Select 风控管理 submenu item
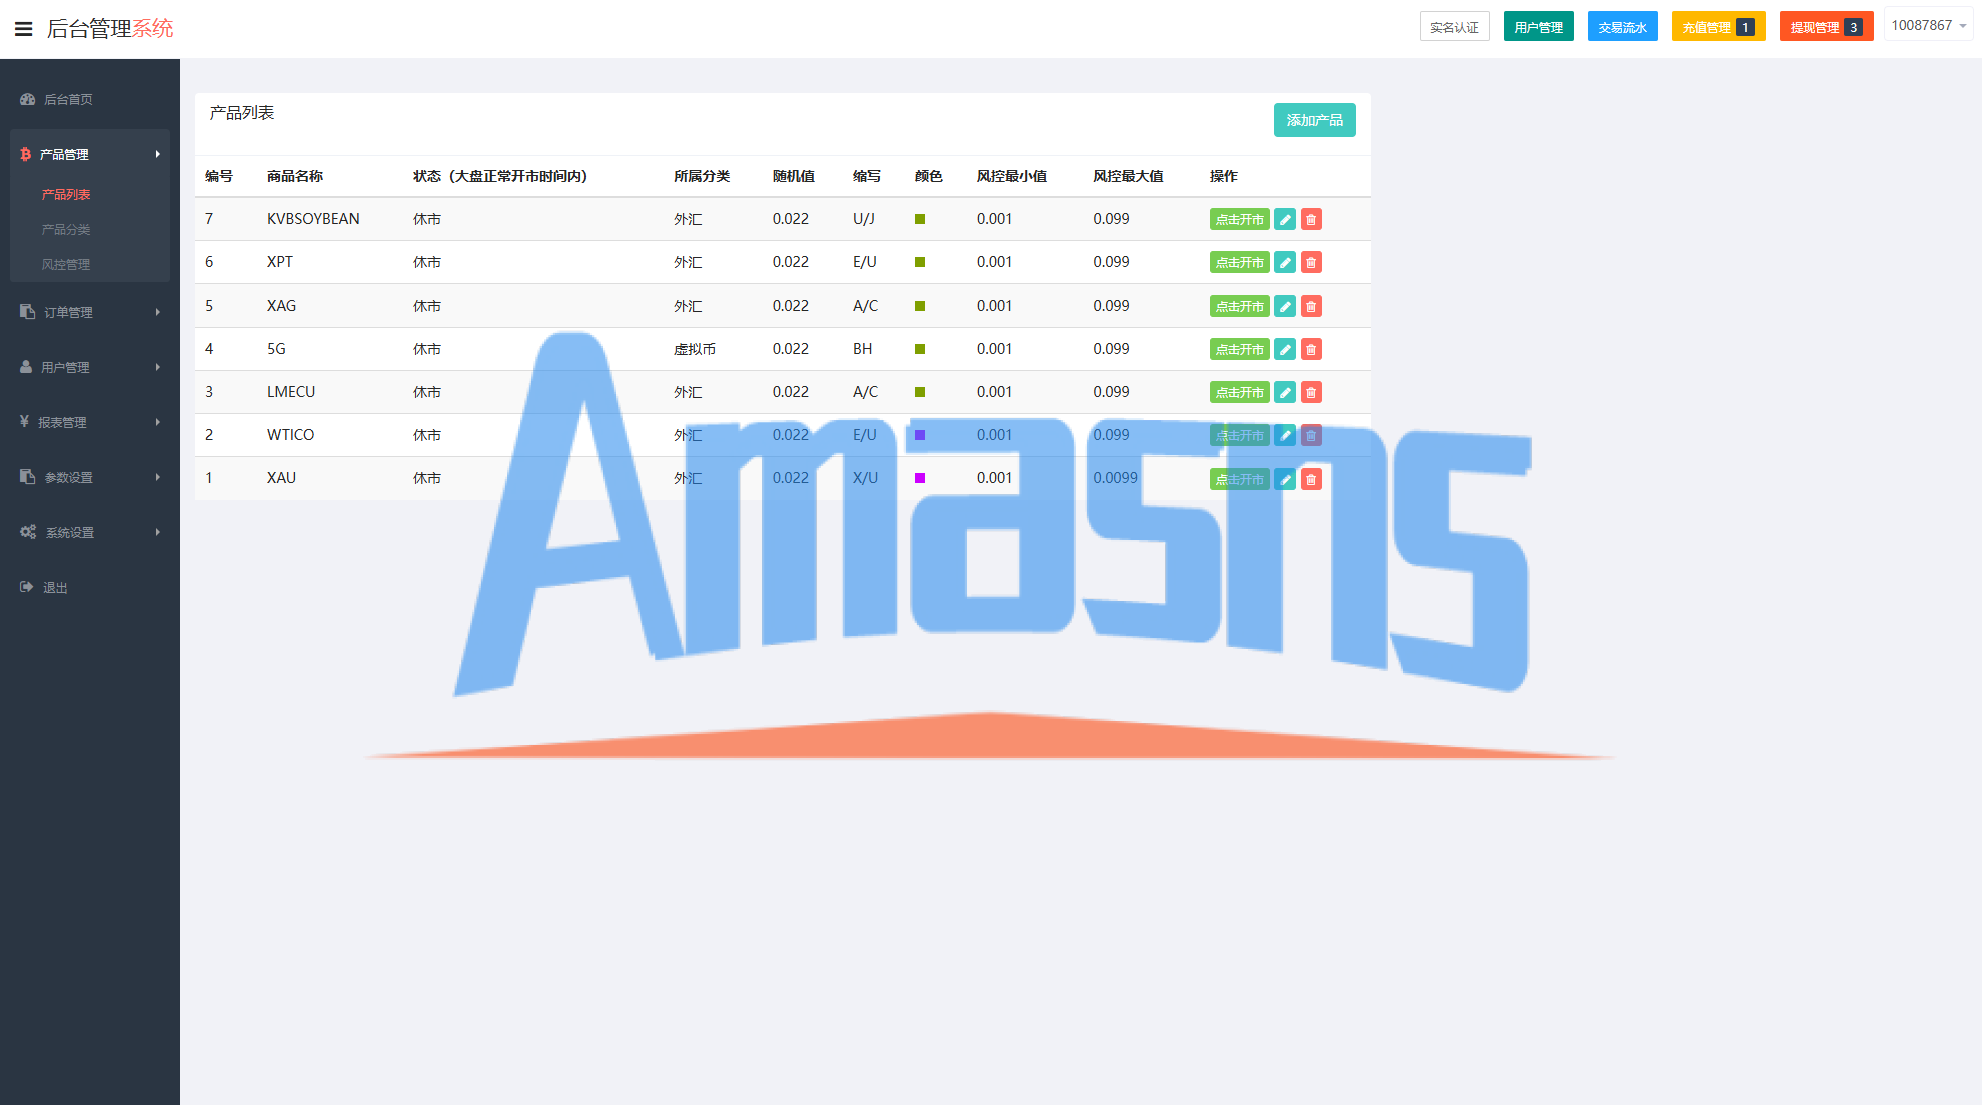Viewport: 1982px width, 1105px height. click(66, 265)
